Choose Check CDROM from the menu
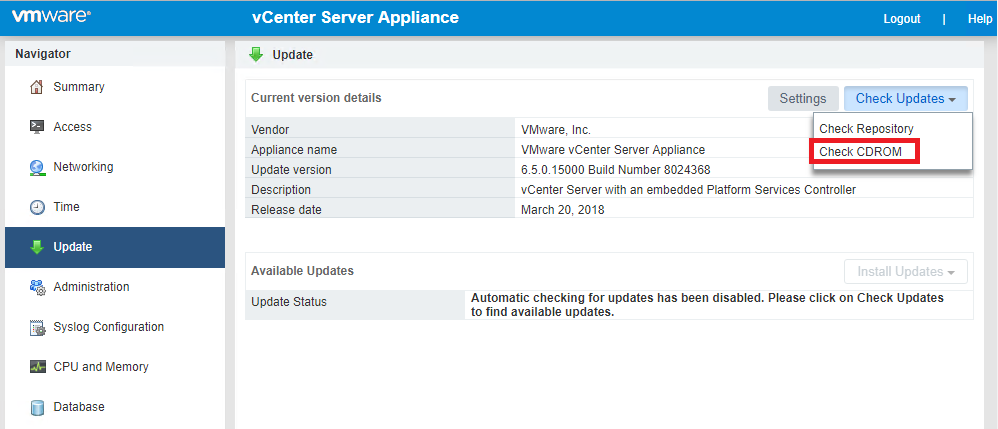This screenshot has width=998, height=429. coord(859,152)
